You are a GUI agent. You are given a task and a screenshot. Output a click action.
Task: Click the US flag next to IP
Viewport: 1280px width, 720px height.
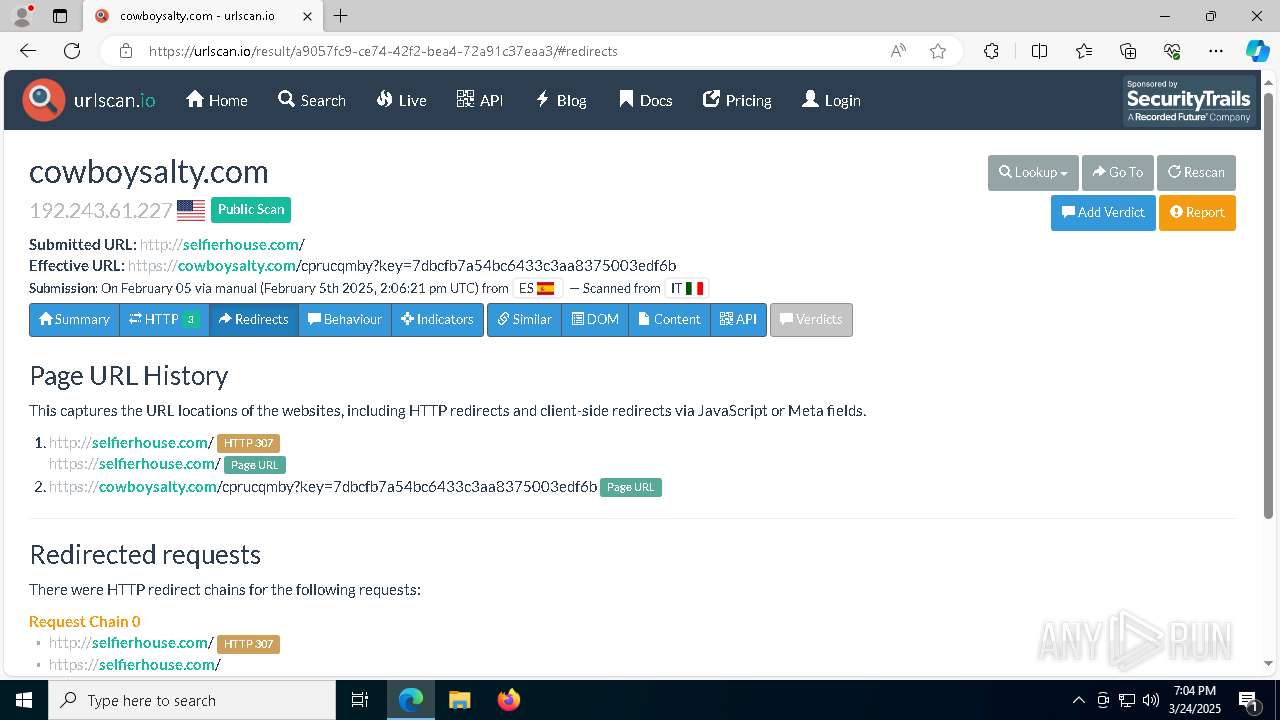coord(191,210)
